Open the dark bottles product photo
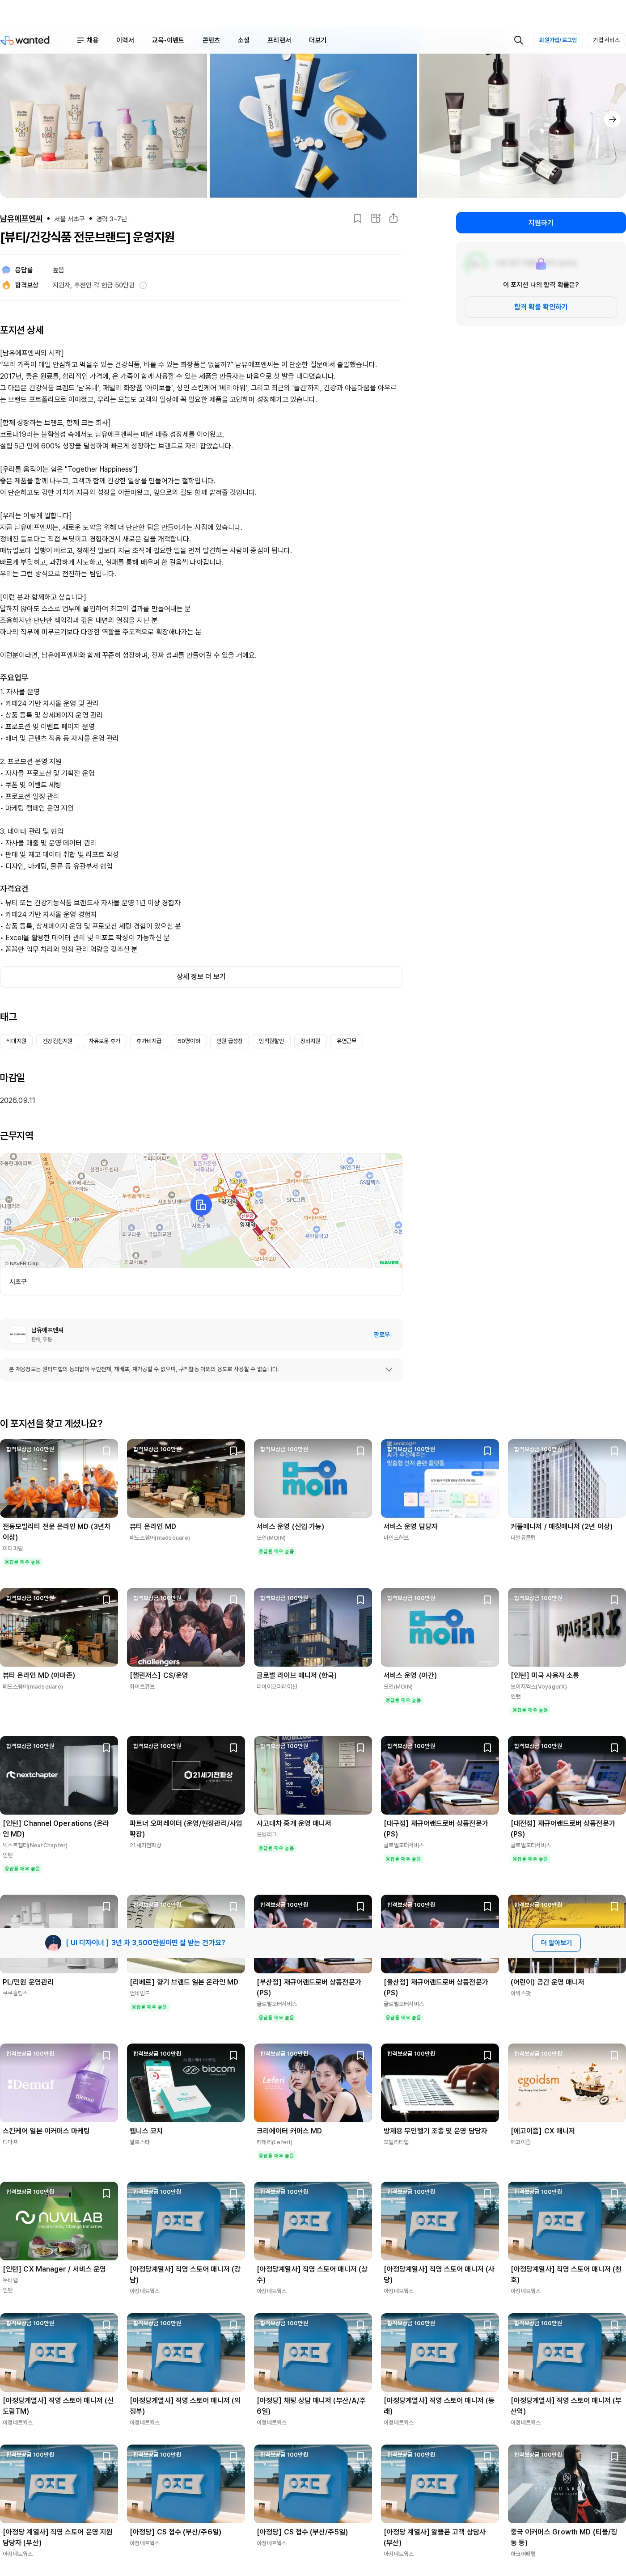This screenshot has width=626, height=2576. coord(522,125)
